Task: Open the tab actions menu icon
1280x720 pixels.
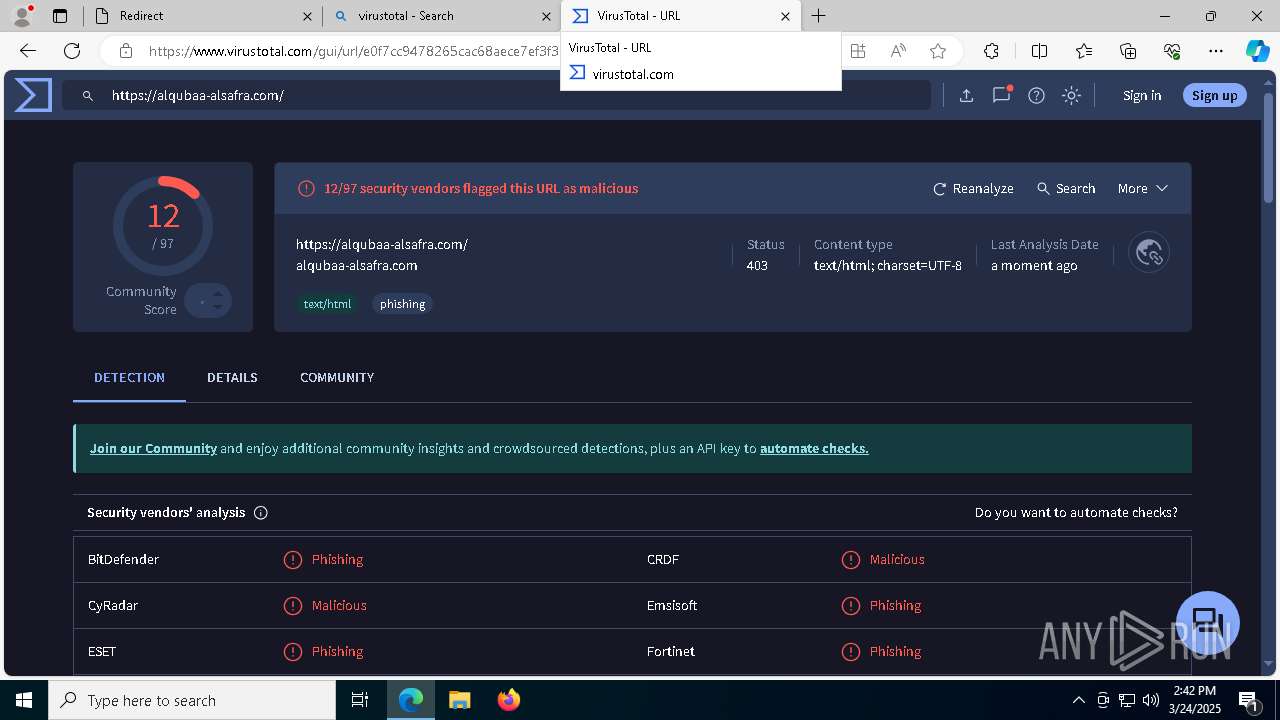Action: pyautogui.click(x=60, y=16)
